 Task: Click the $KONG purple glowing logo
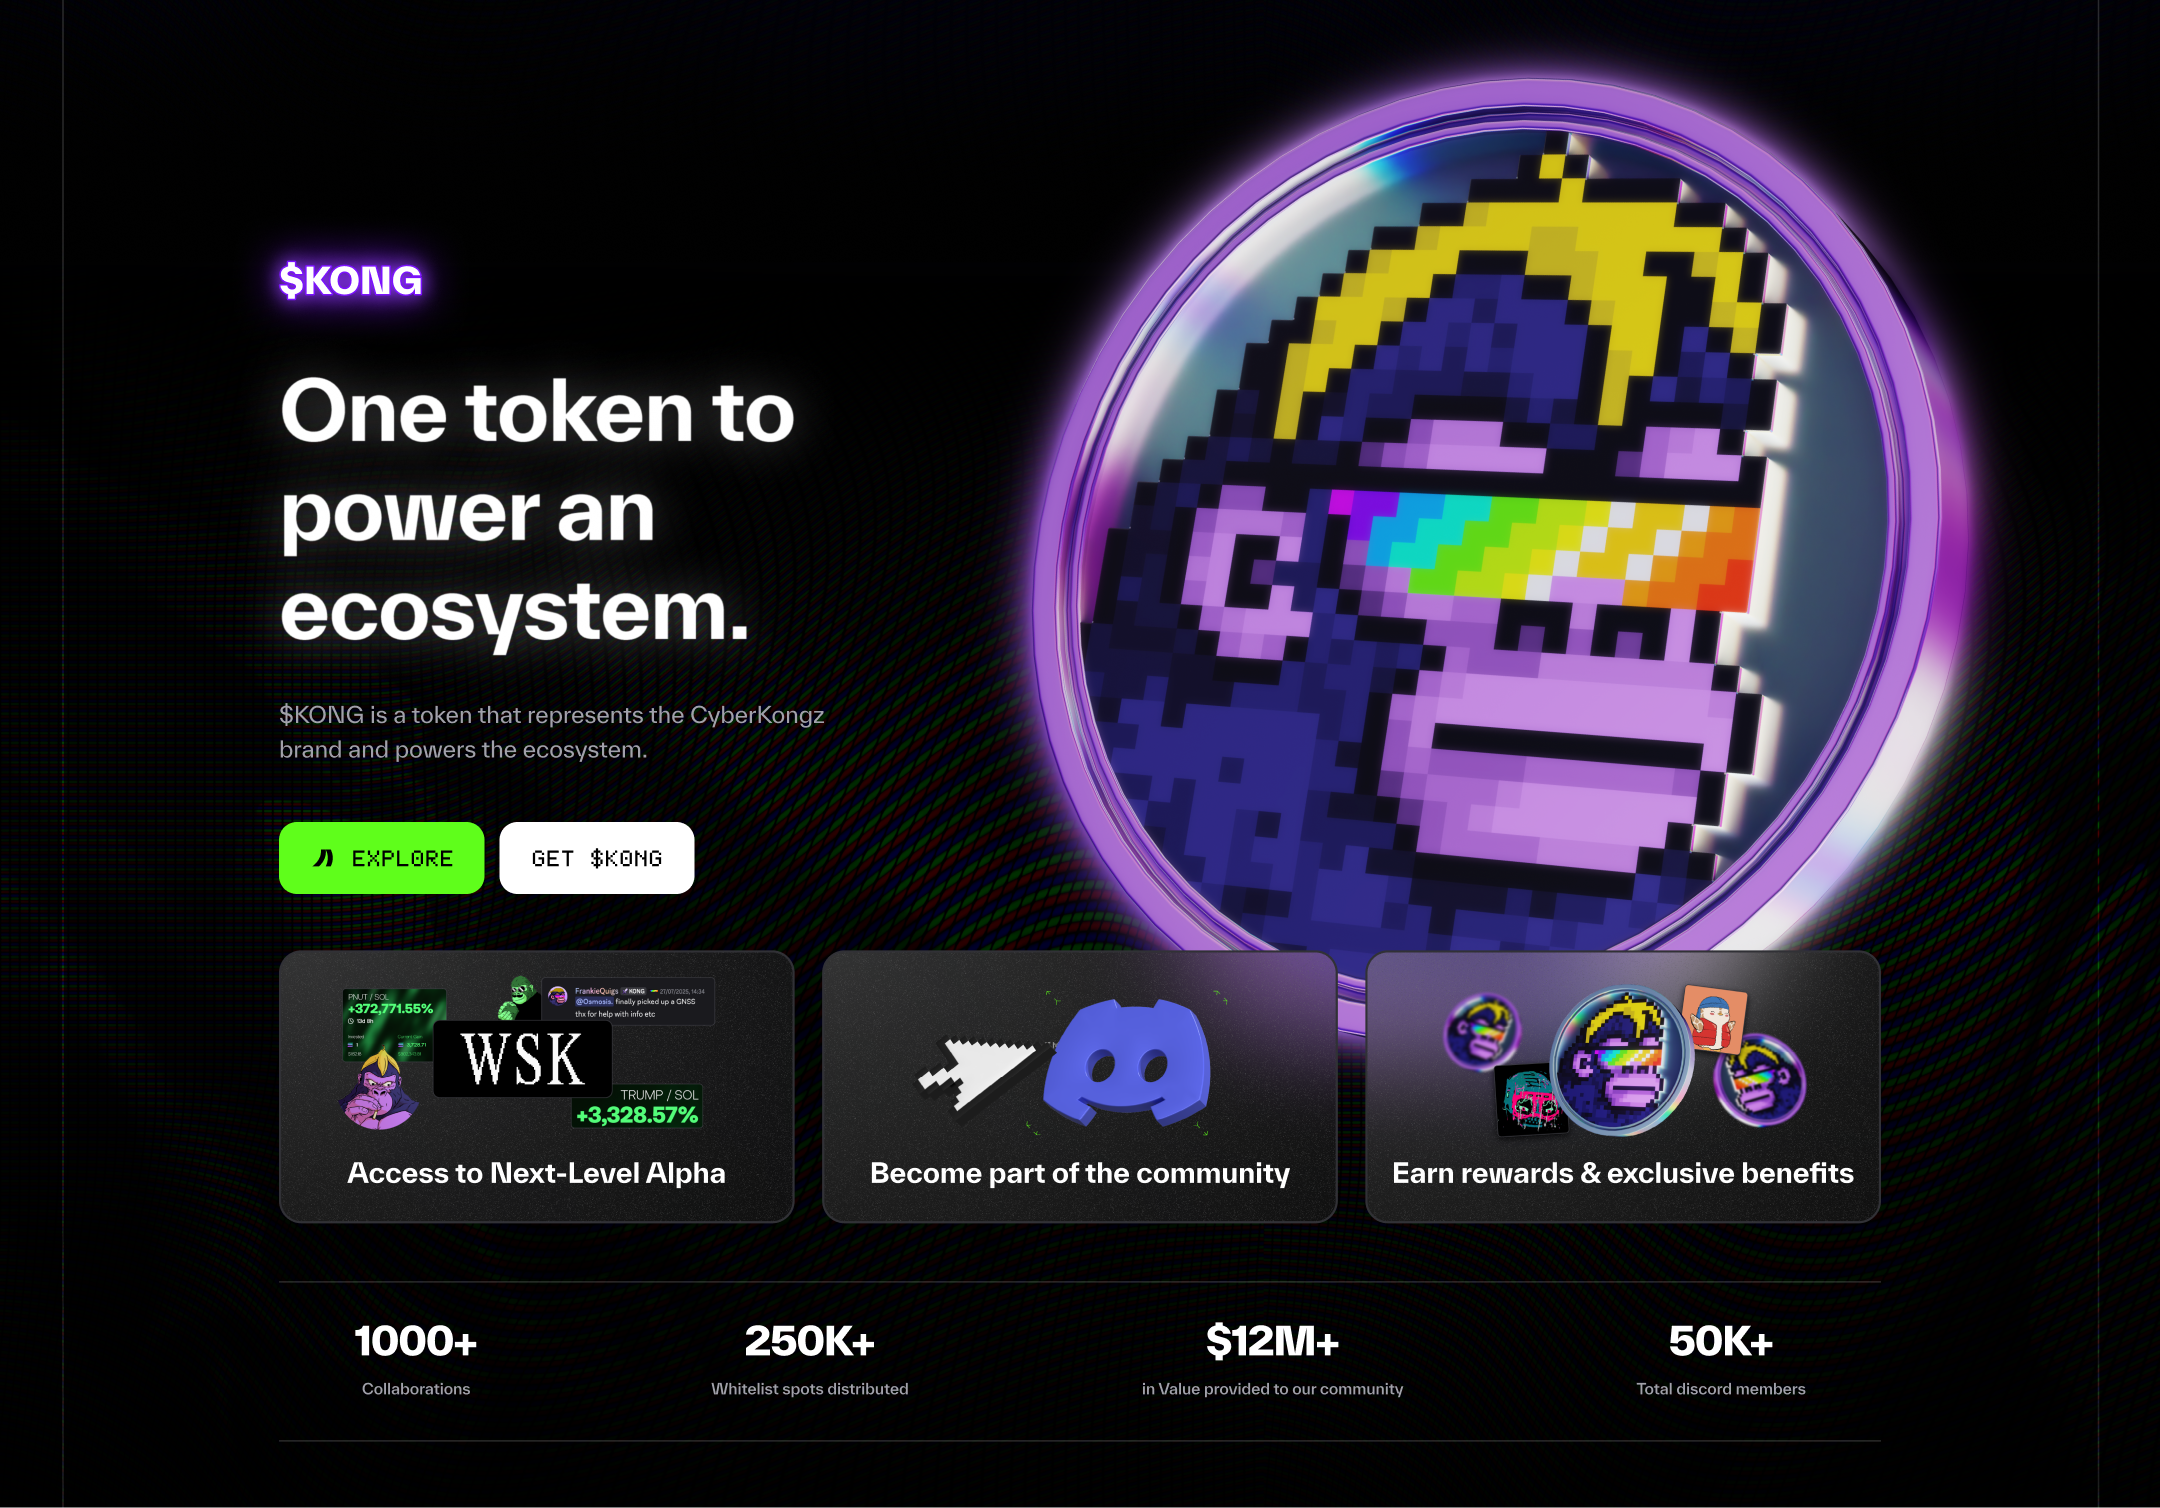pyautogui.click(x=350, y=280)
